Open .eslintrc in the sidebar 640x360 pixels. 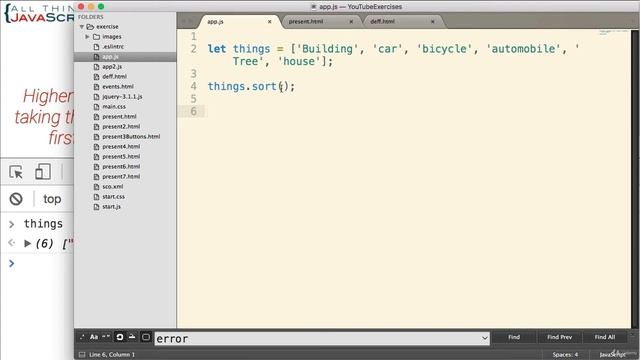click(x=113, y=47)
